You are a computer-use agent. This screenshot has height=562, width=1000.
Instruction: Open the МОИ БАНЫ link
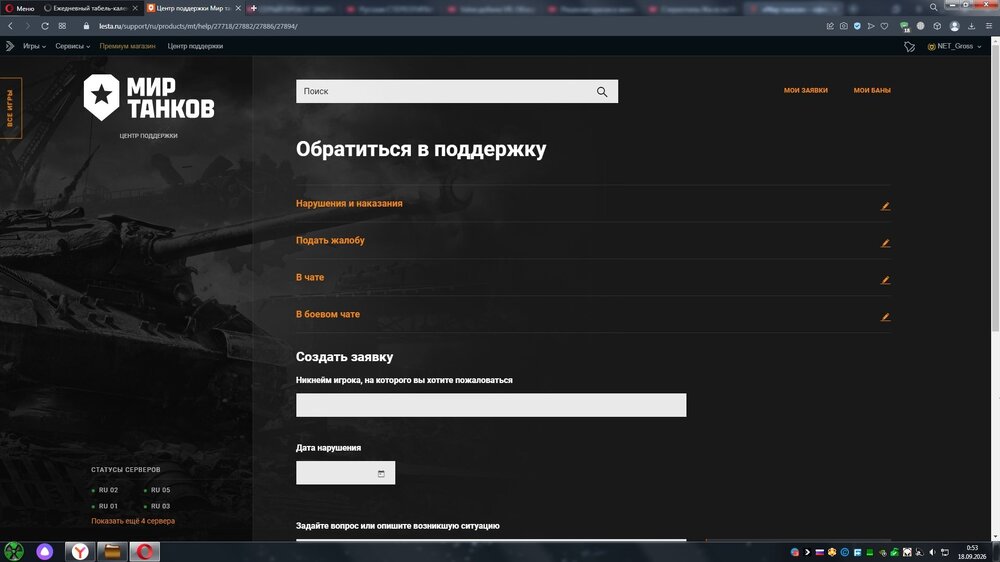coord(872,91)
